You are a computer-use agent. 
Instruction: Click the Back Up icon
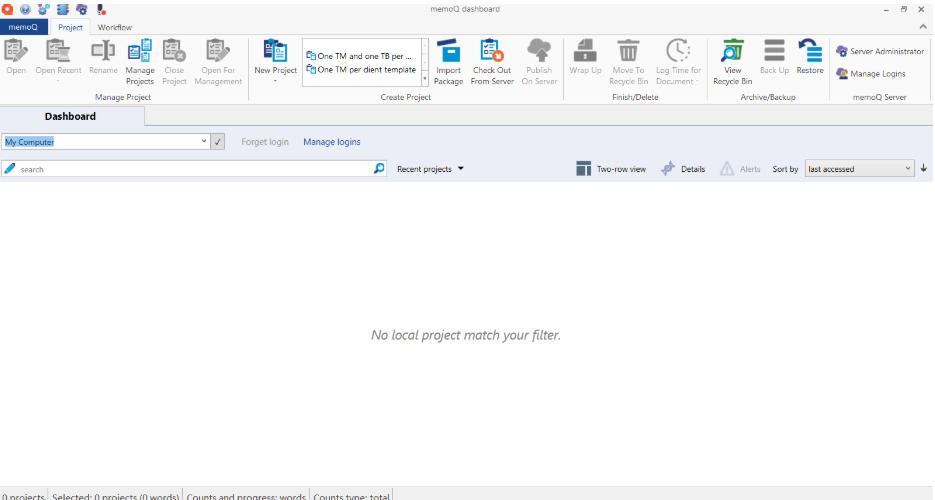tap(774, 51)
